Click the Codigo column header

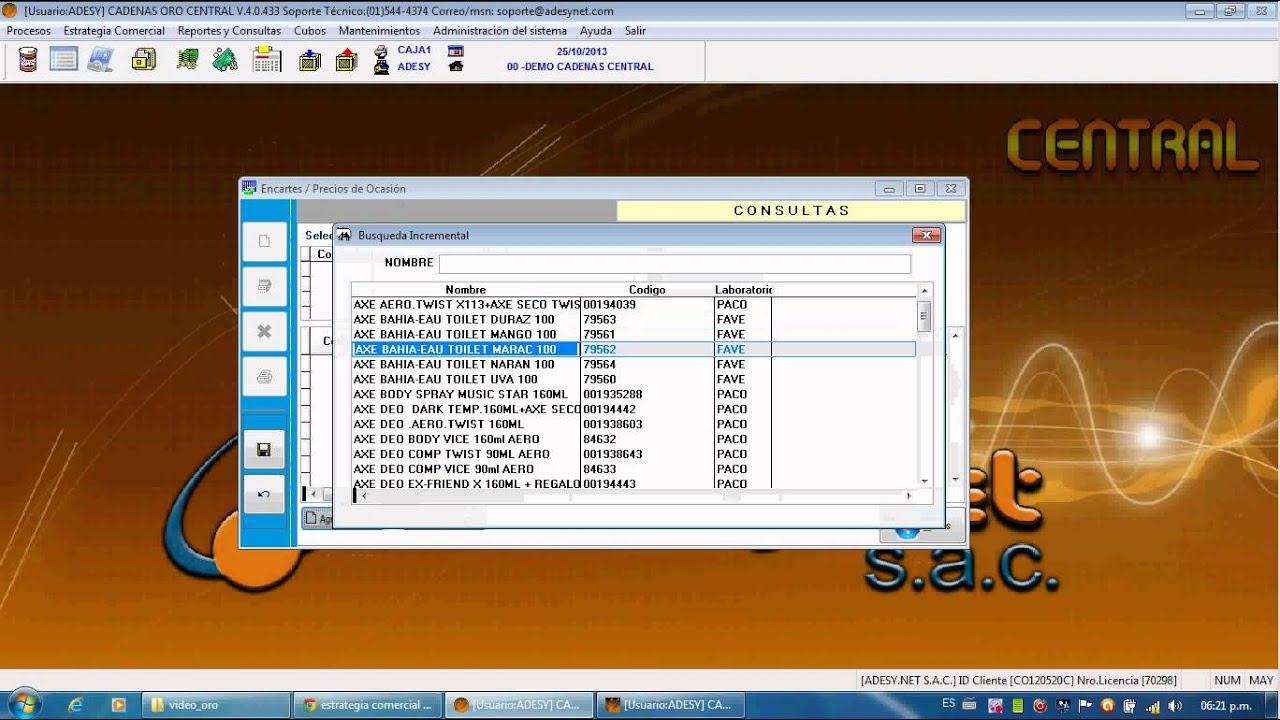pyautogui.click(x=647, y=290)
